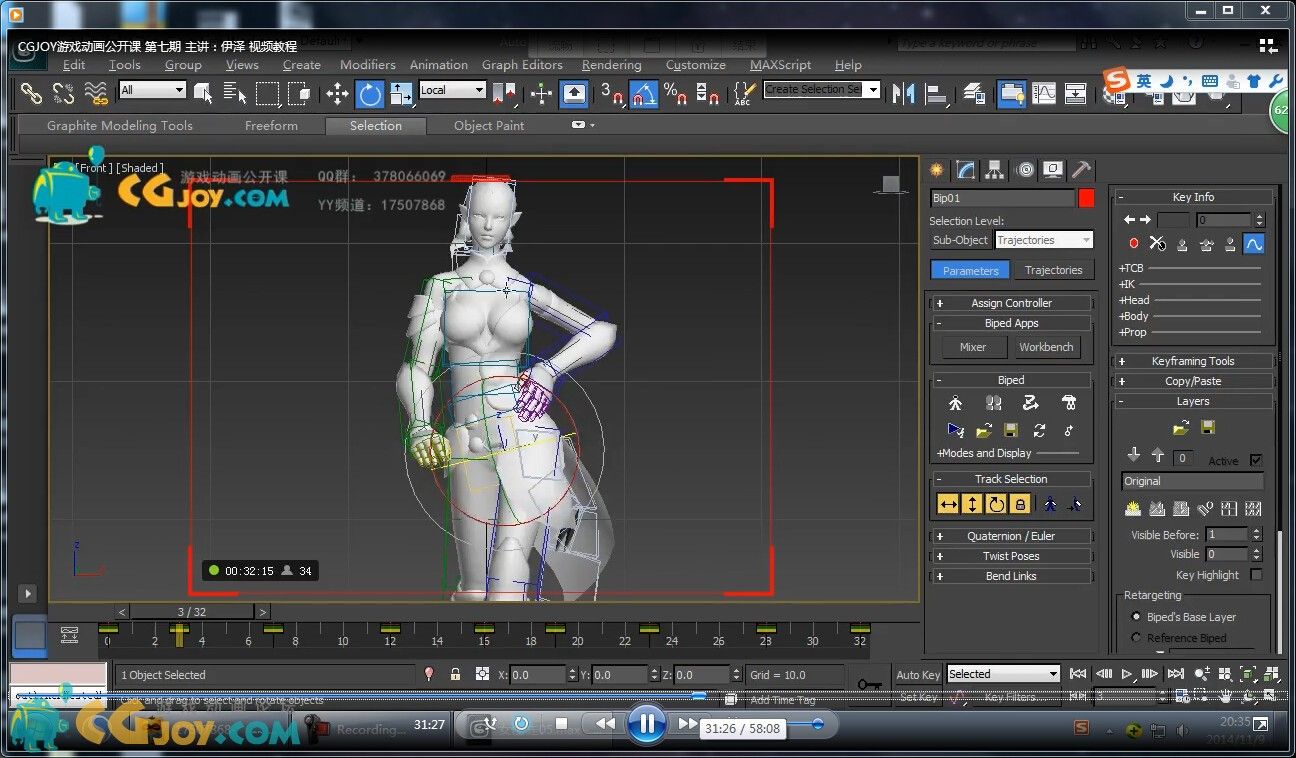Enable the Key Highlight checkbox
The width and height of the screenshot is (1296, 758).
1256,575
